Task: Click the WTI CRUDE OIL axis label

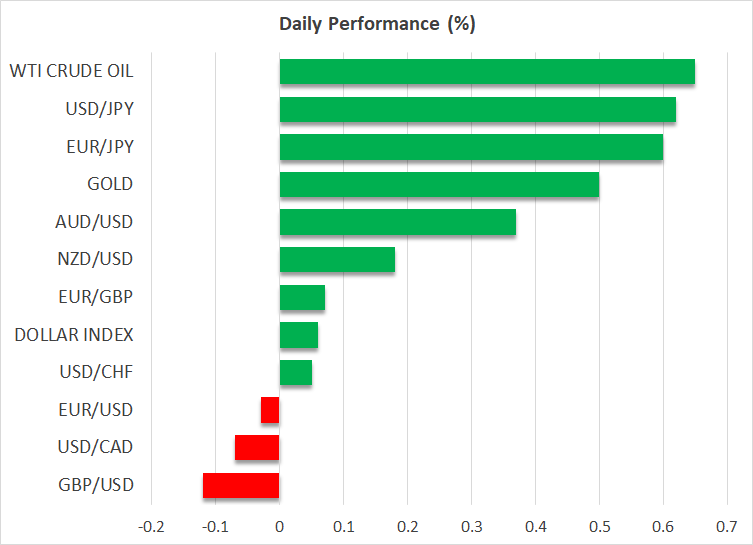Action: [x=71, y=71]
